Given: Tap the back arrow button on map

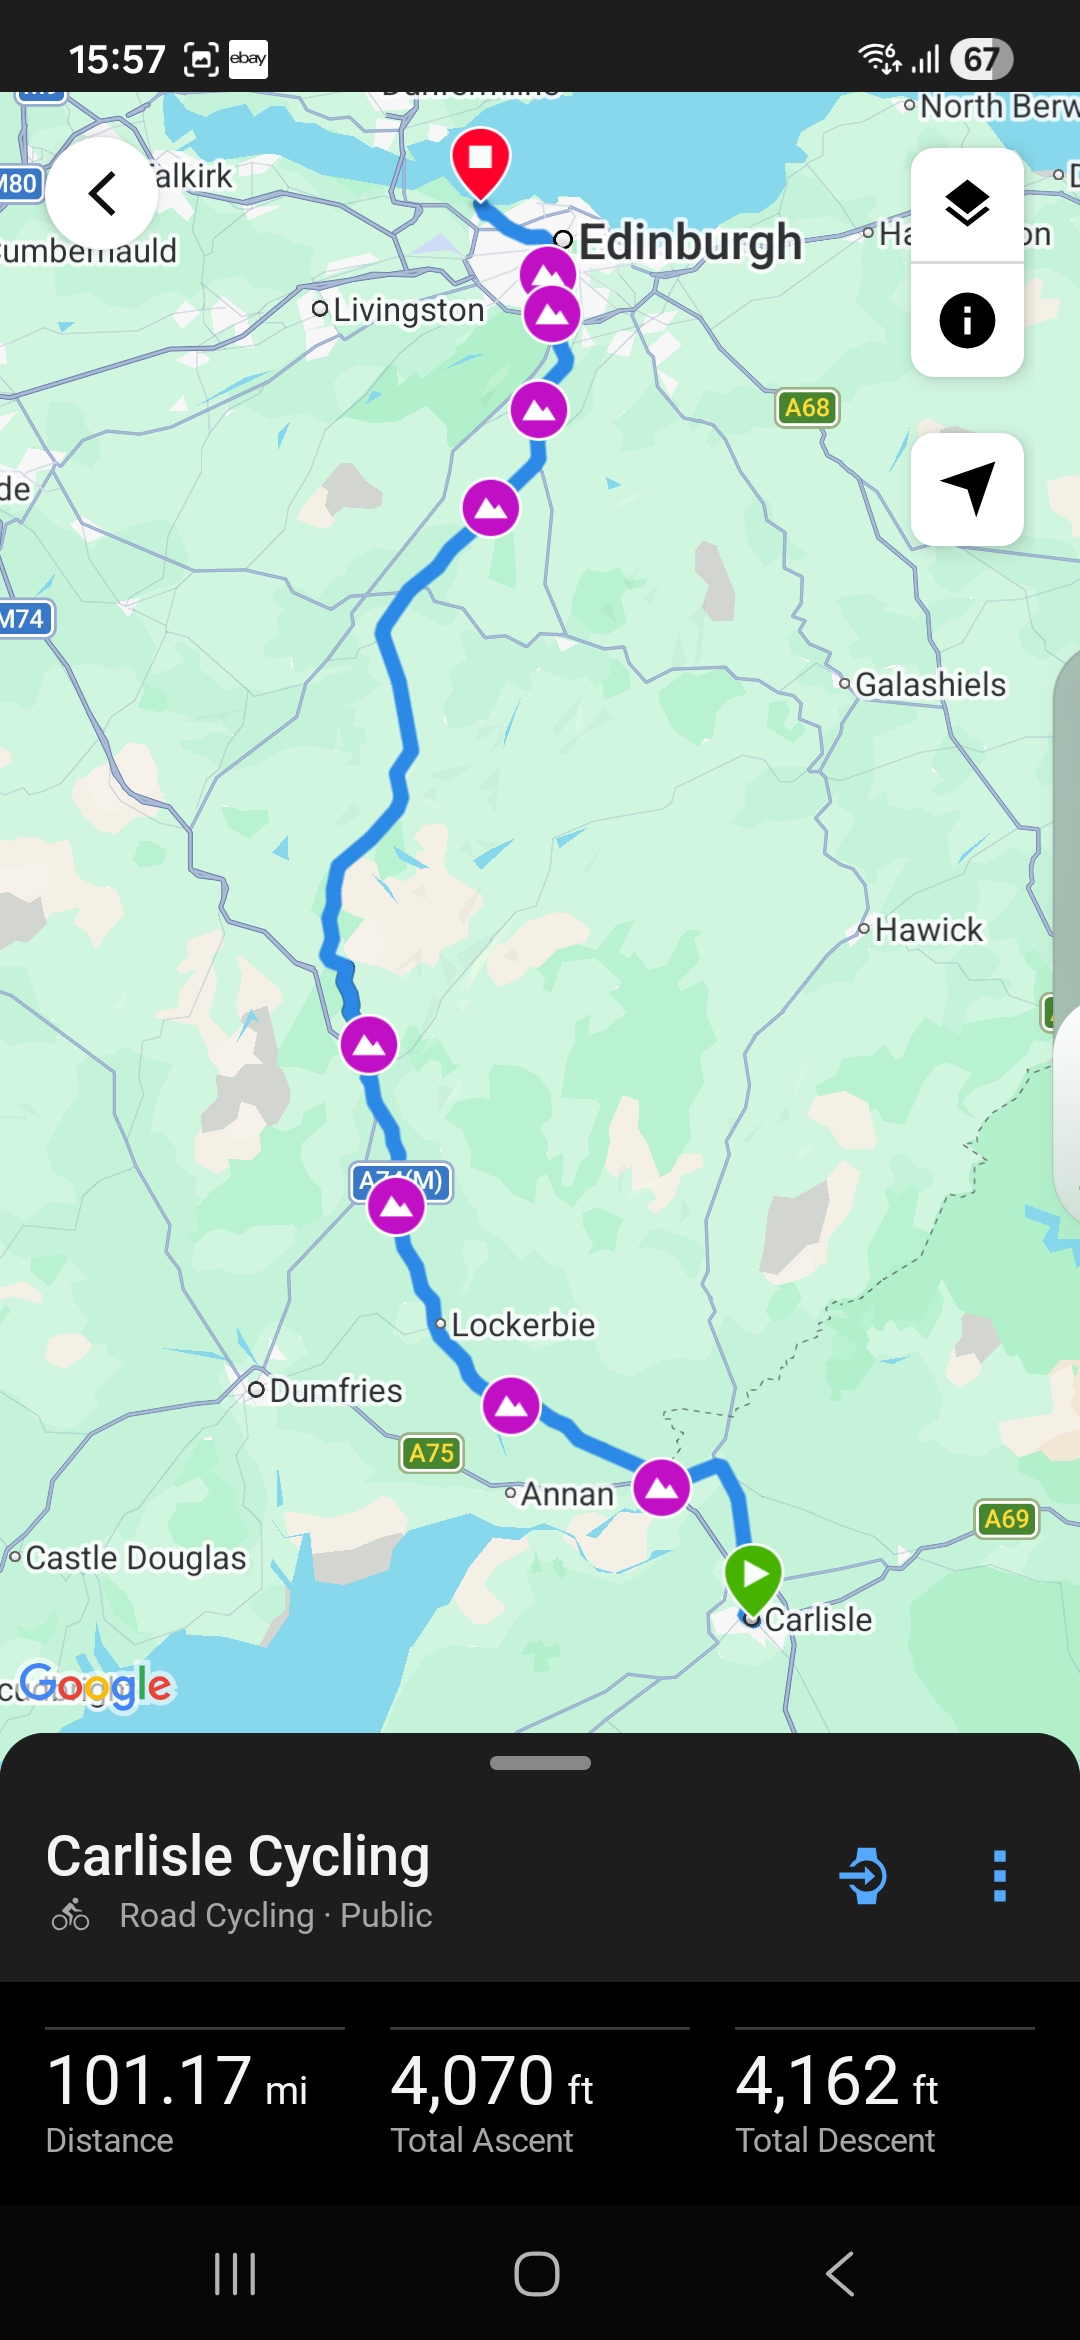Looking at the screenshot, I should tap(102, 193).
